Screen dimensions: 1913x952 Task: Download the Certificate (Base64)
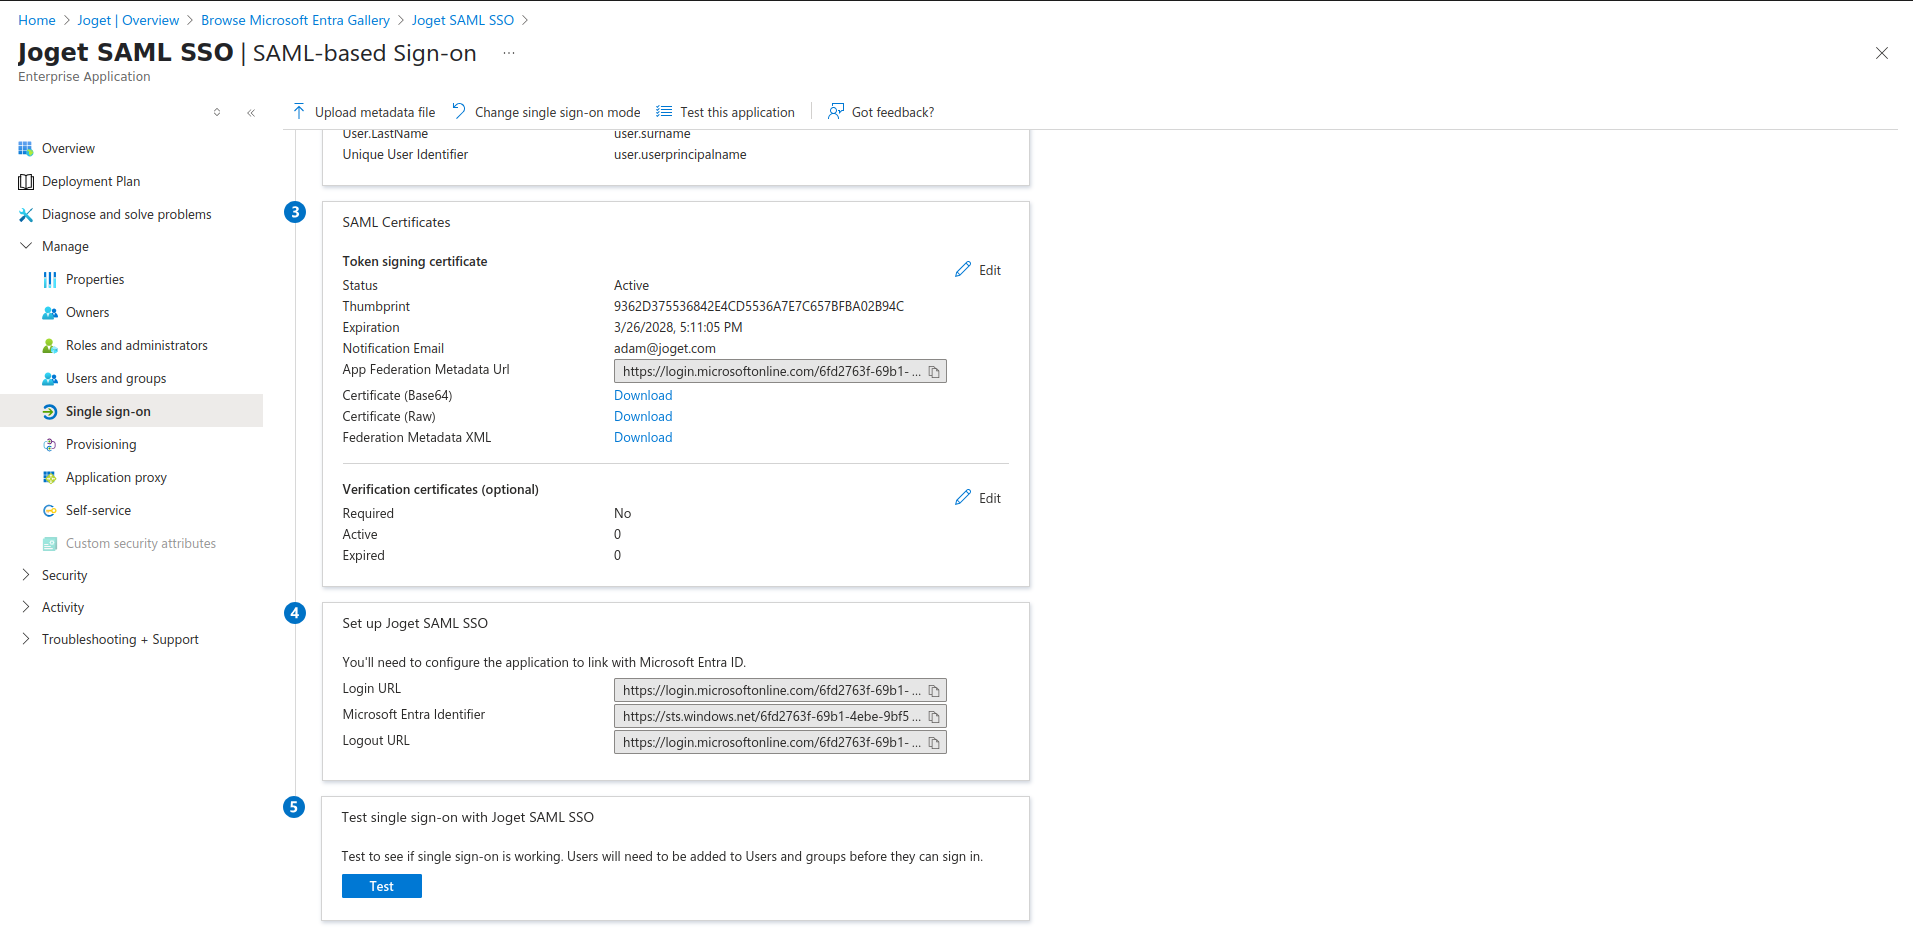click(643, 396)
